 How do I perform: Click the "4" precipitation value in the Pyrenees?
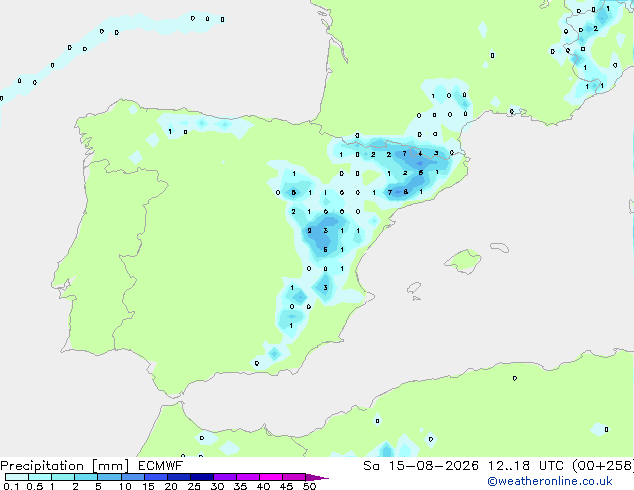pyautogui.click(x=421, y=154)
